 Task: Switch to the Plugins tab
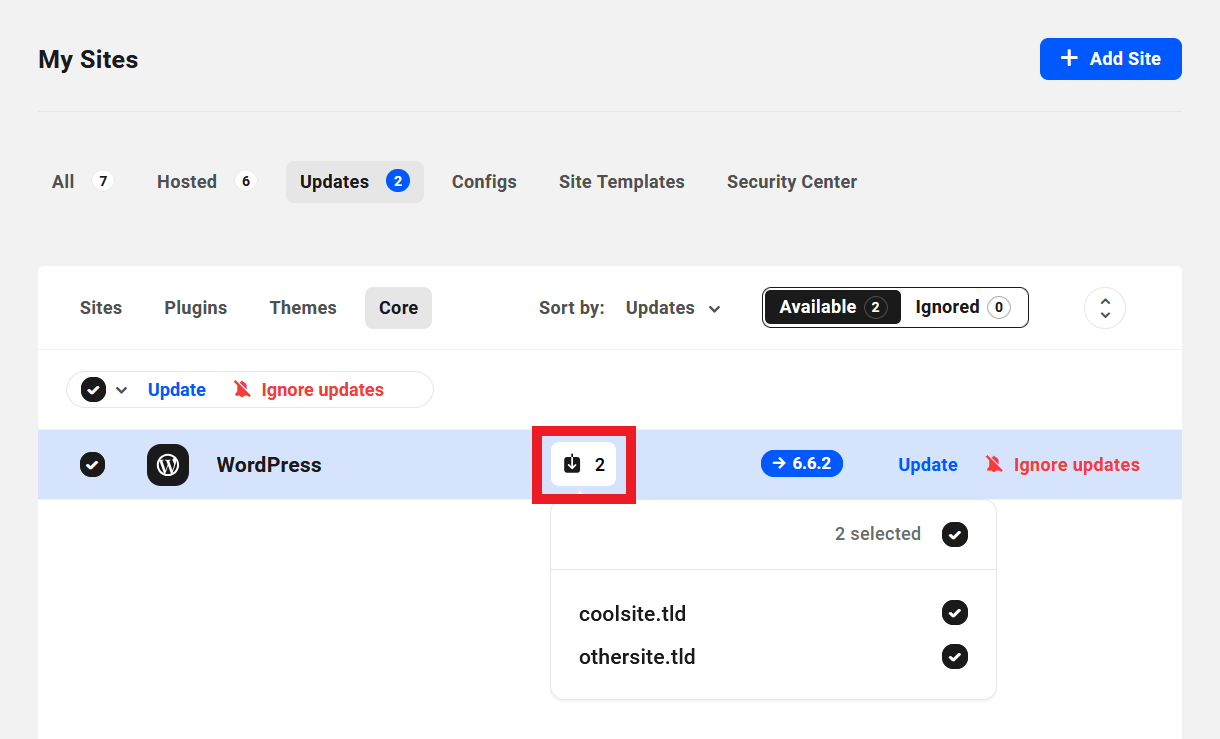coord(196,308)
